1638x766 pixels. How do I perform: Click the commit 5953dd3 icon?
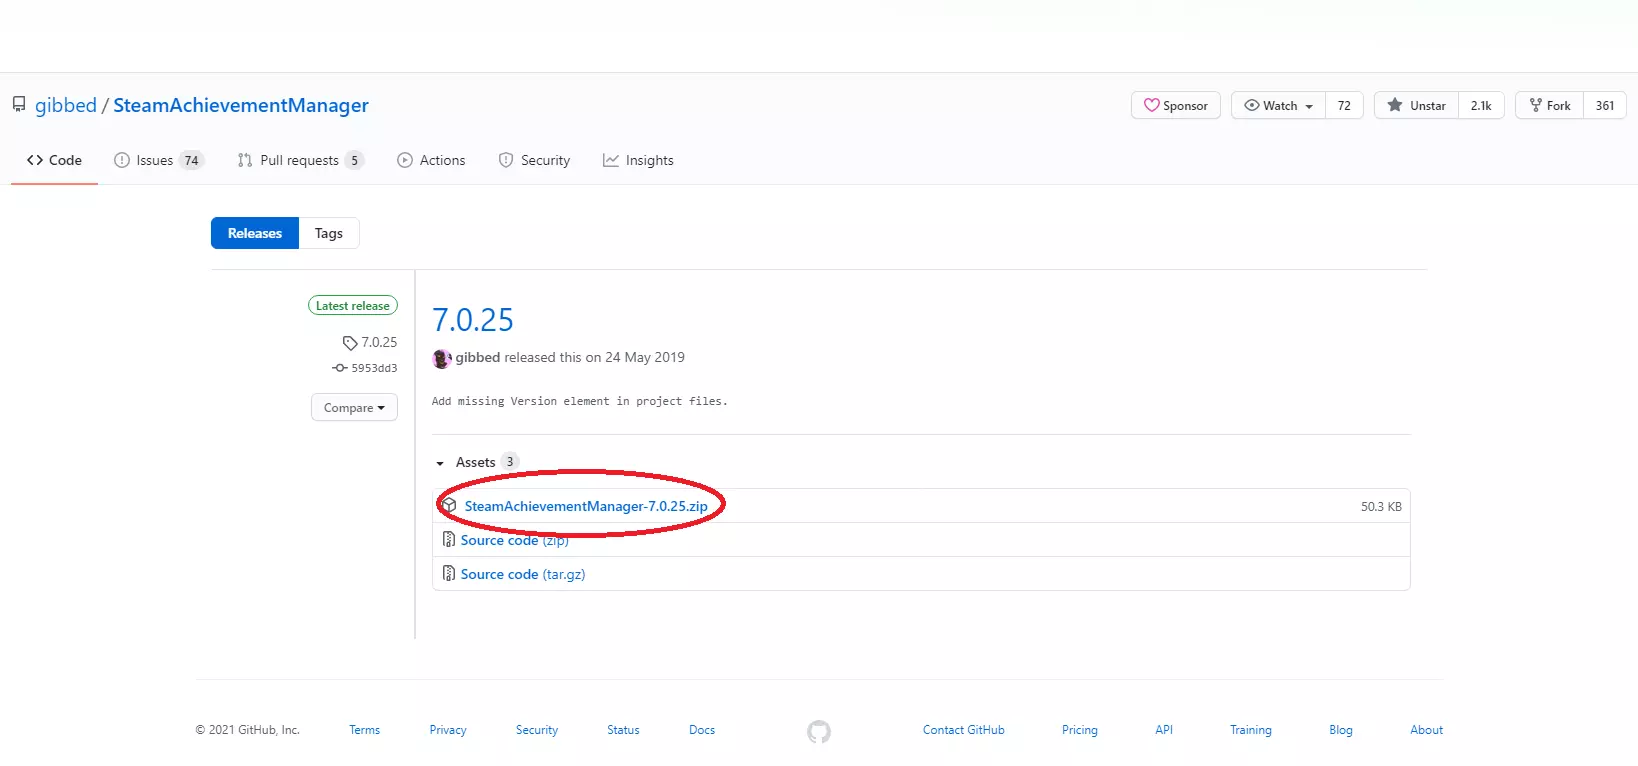[340, 368]
